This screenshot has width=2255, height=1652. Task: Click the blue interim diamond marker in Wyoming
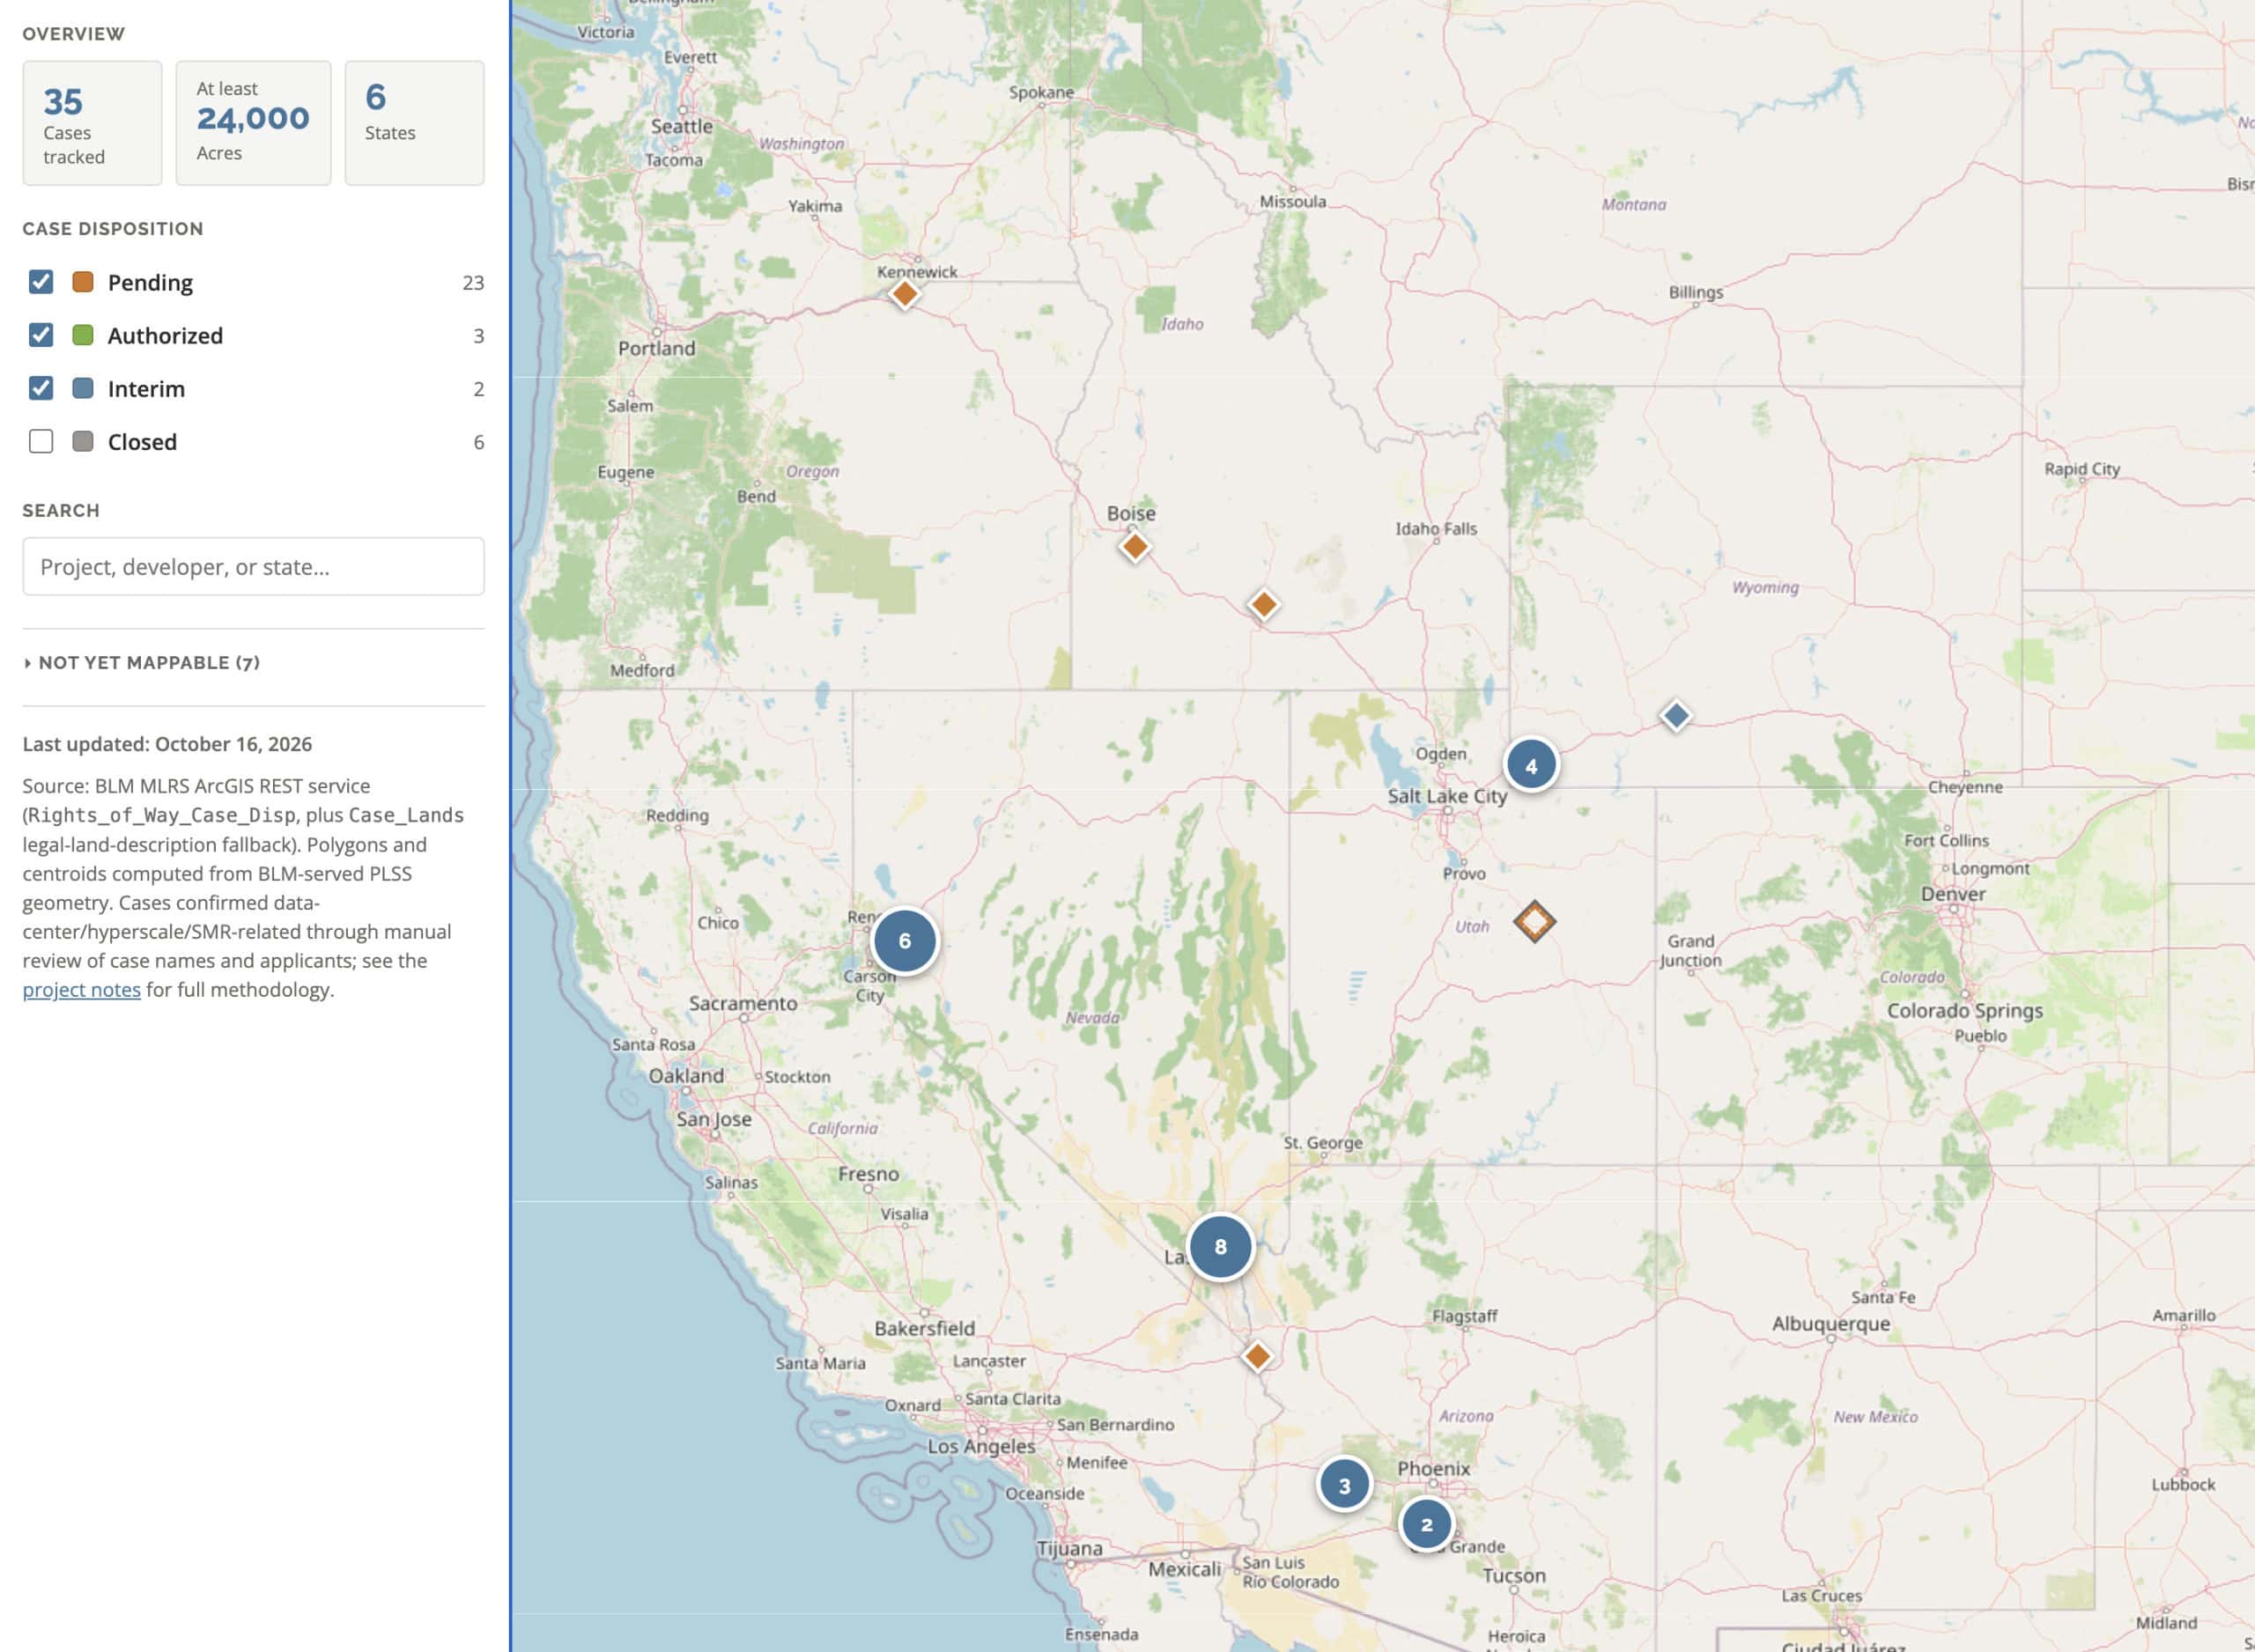point(1675,716)
